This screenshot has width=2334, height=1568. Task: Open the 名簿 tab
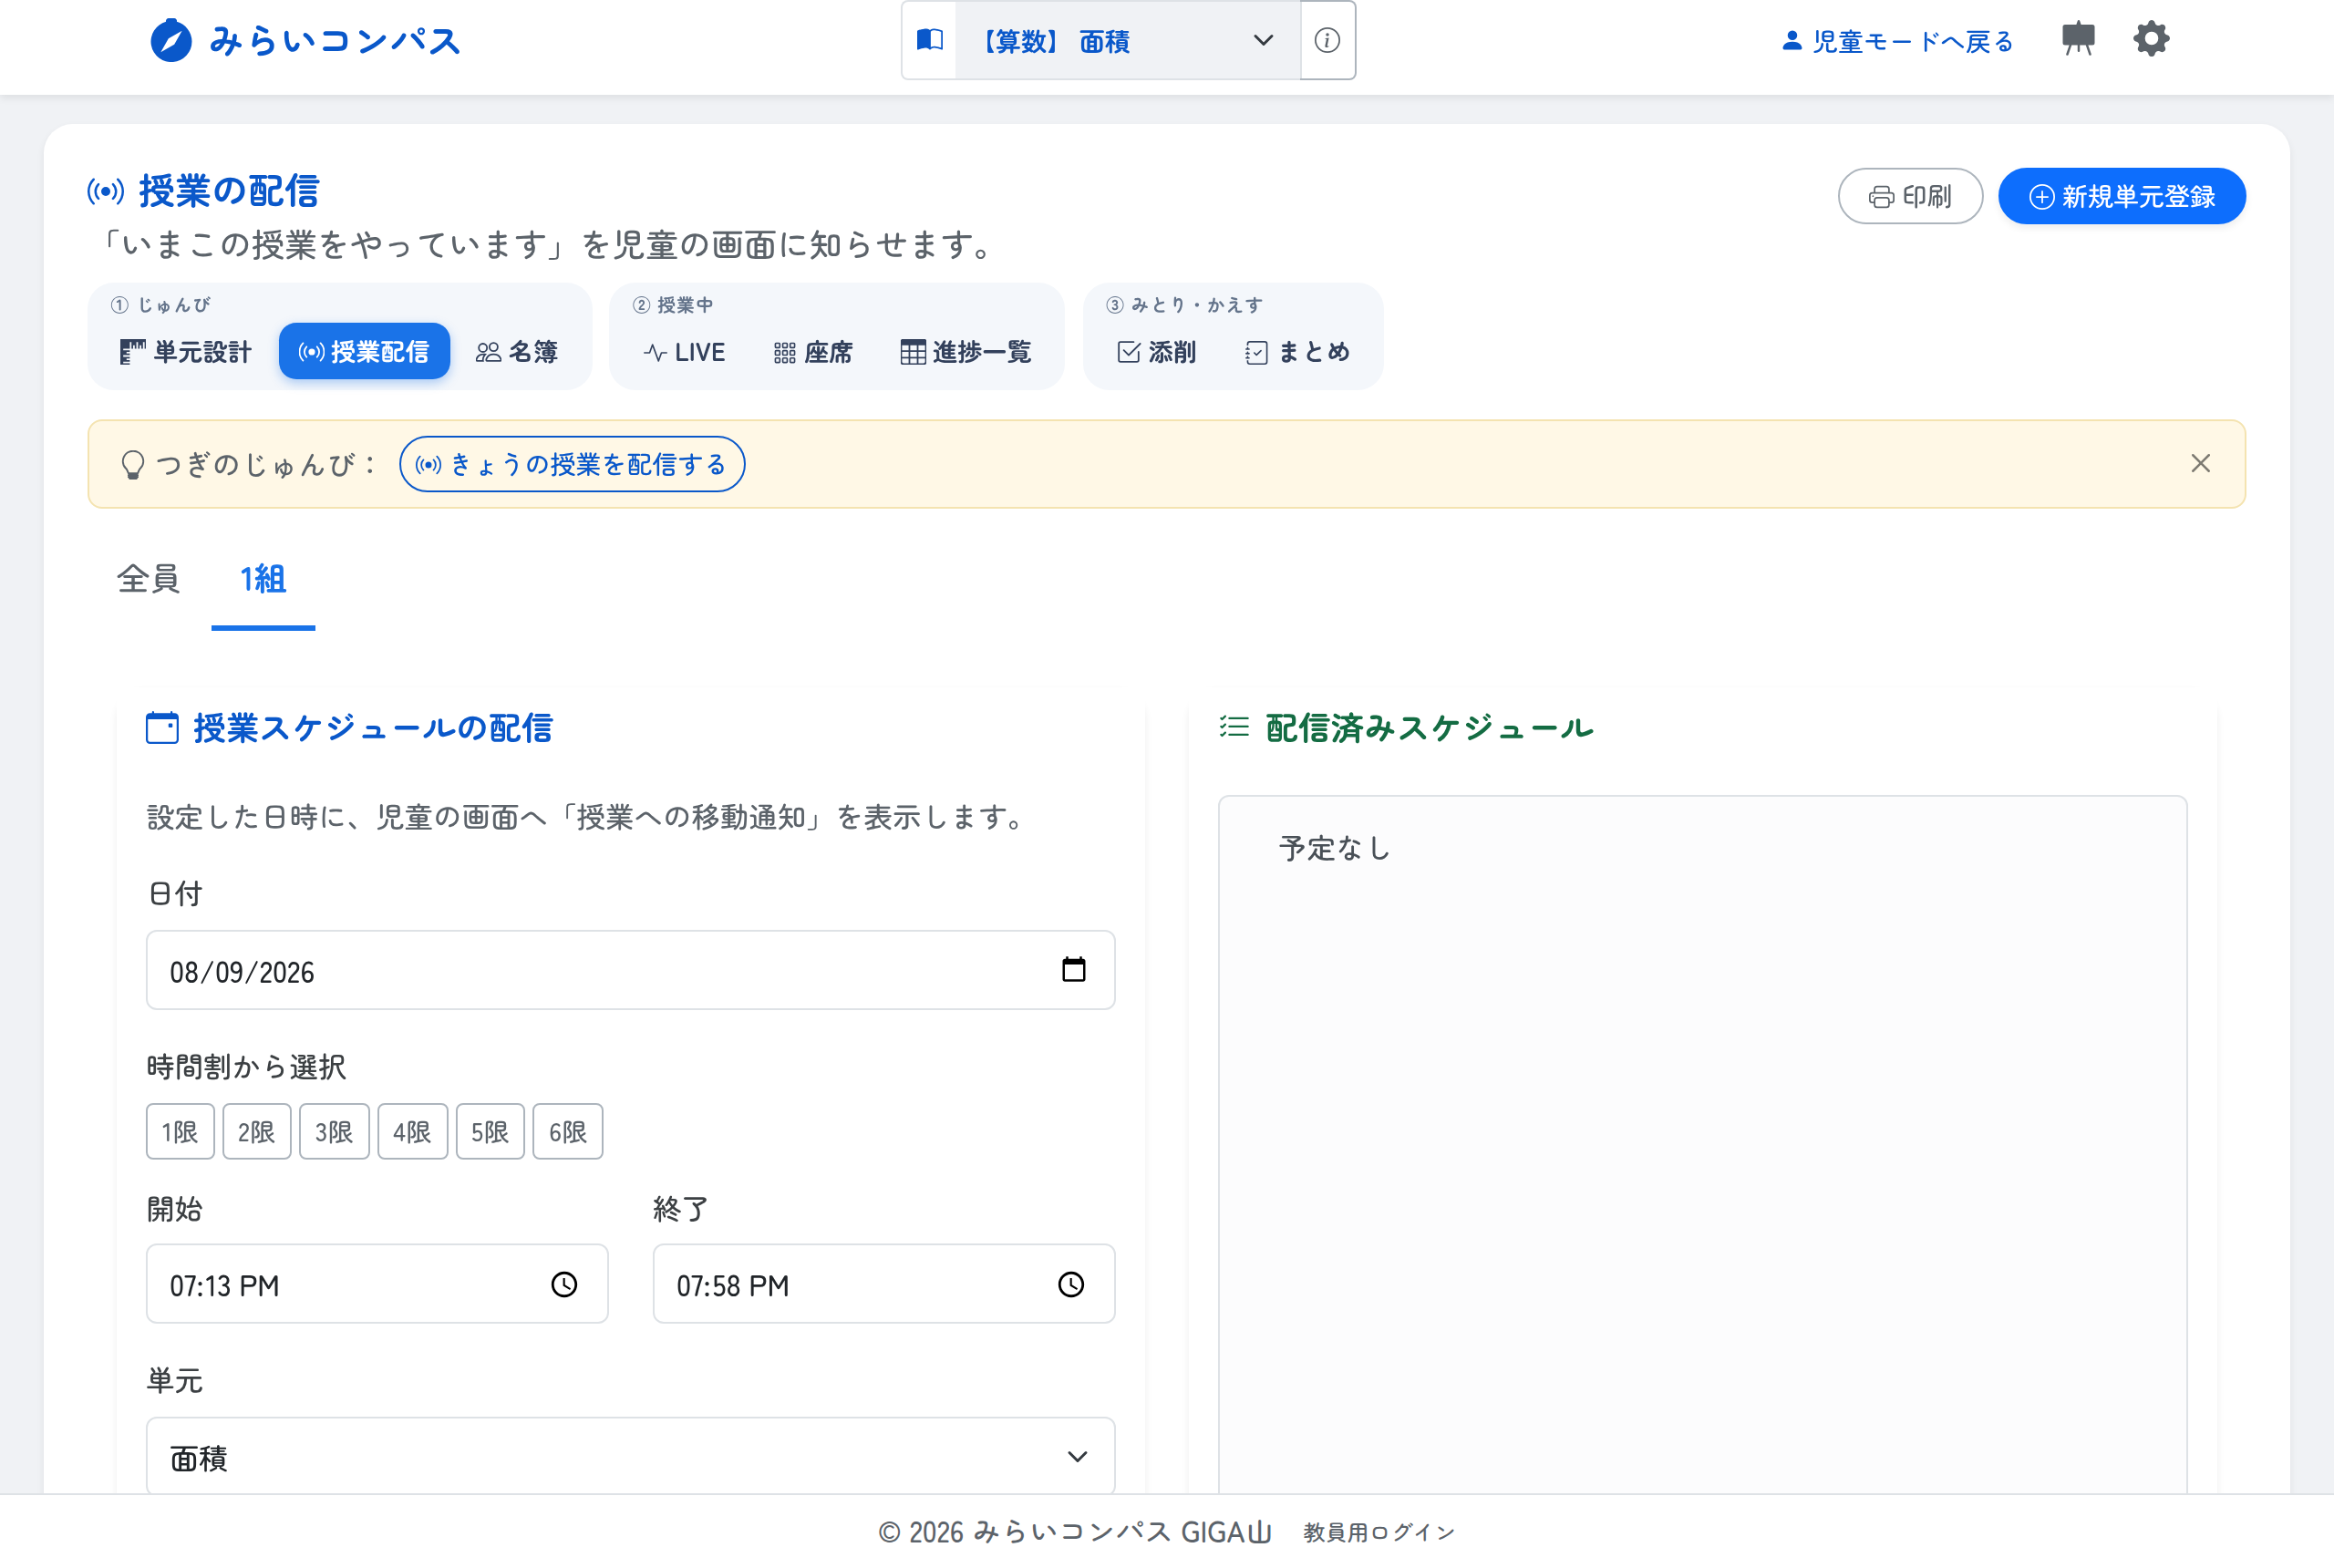pos(517,352)
